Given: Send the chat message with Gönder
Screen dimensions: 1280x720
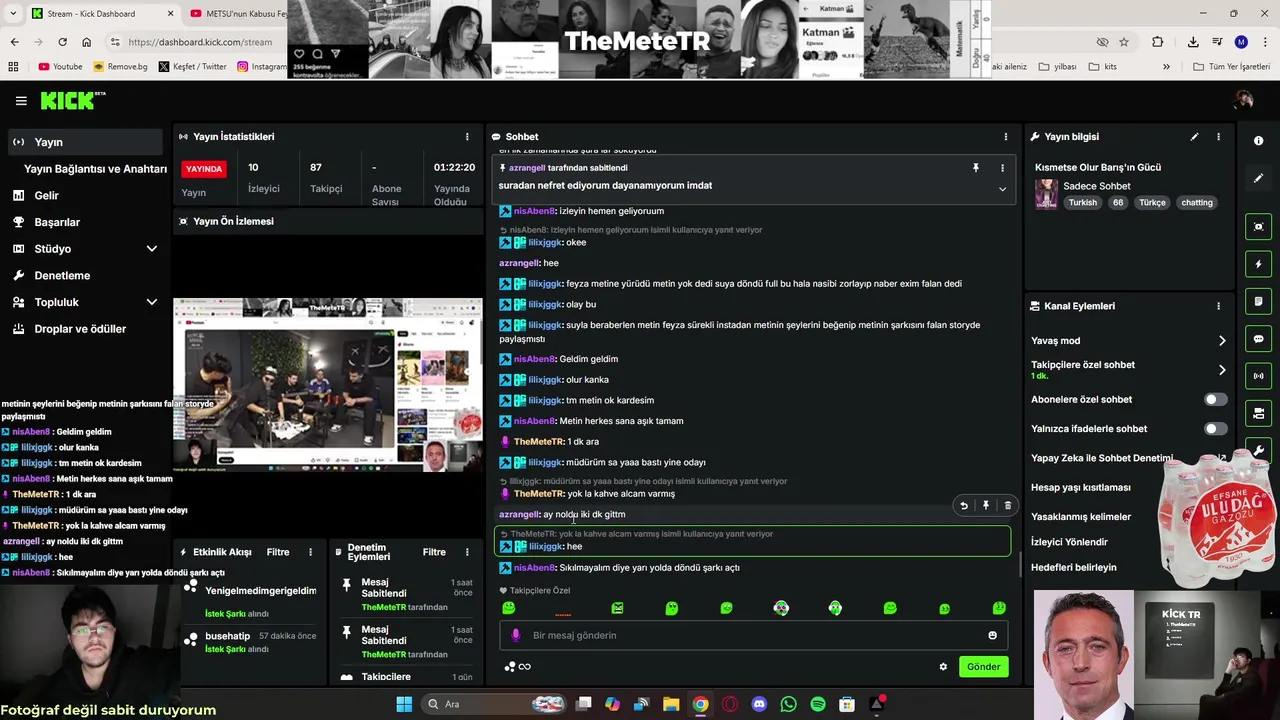Looking at the screenshot, I should pyautogui.click(x=983, y=667).
